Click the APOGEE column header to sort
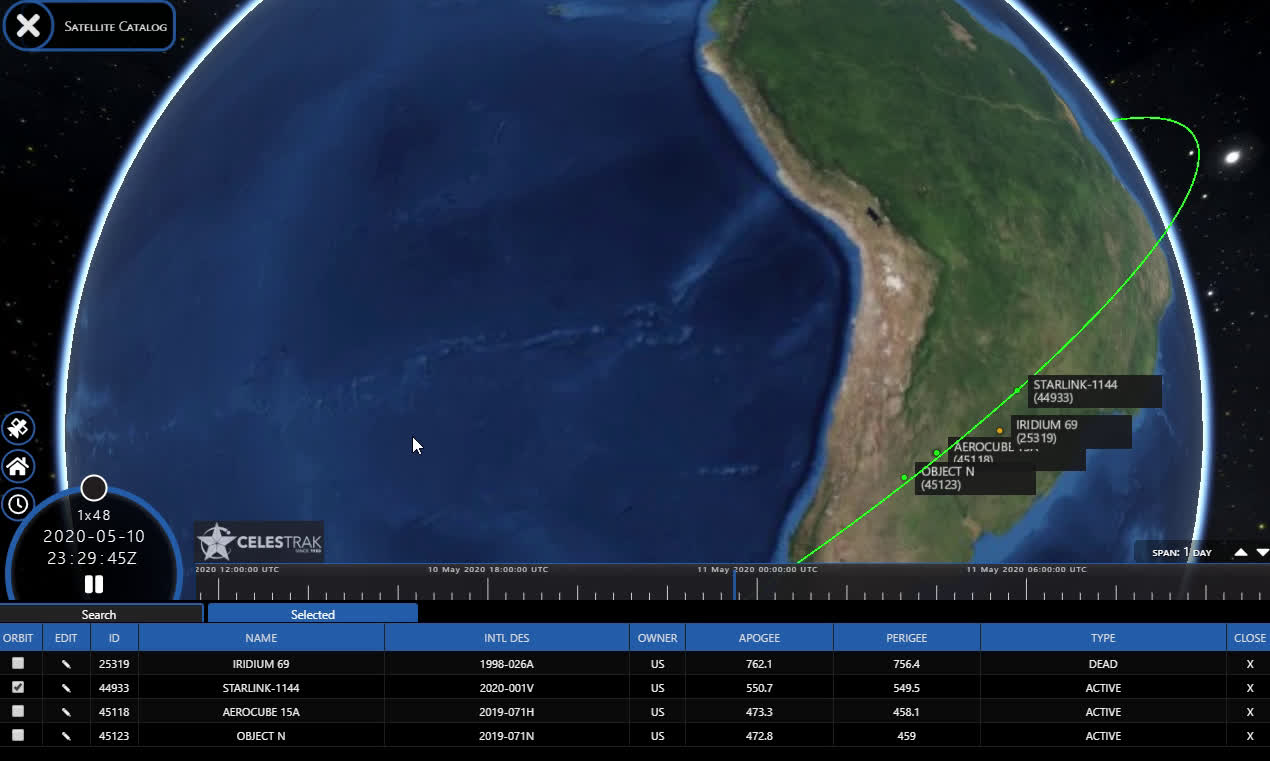Screen dimensions: 1270x761 [x=759, y=637]
